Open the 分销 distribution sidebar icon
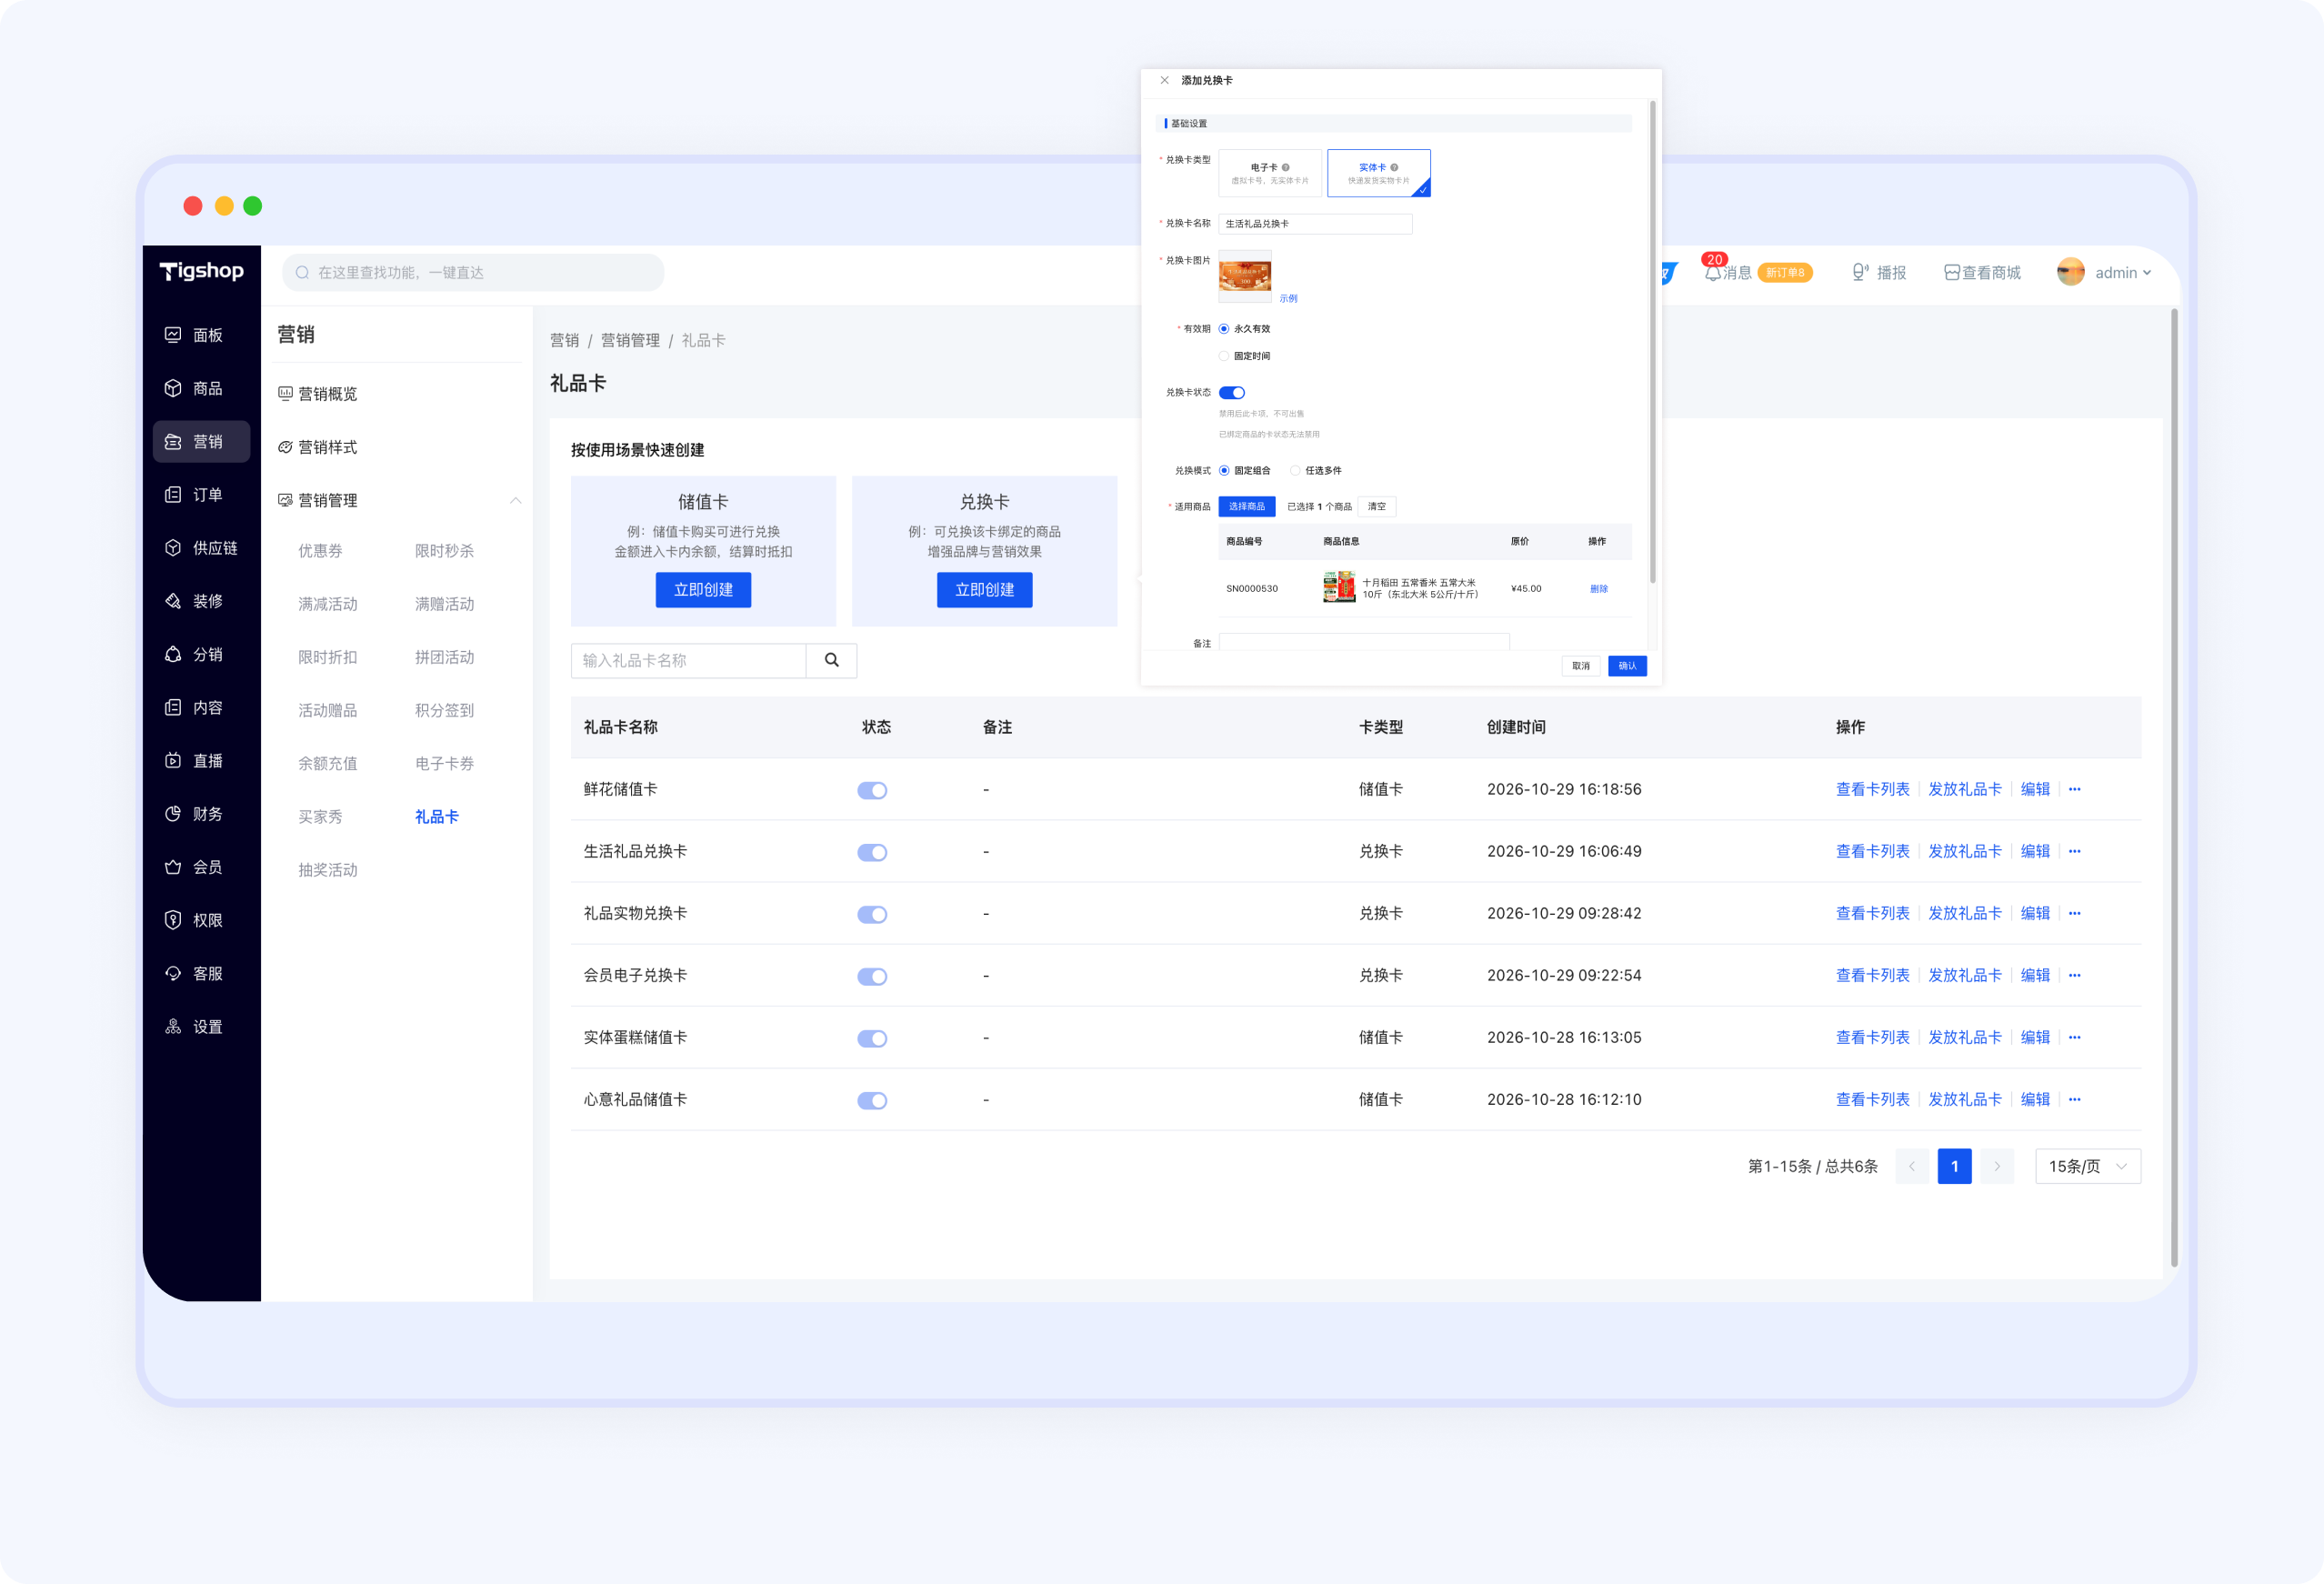Viewport: 2324px width, 1584px height. pos(173,654)
